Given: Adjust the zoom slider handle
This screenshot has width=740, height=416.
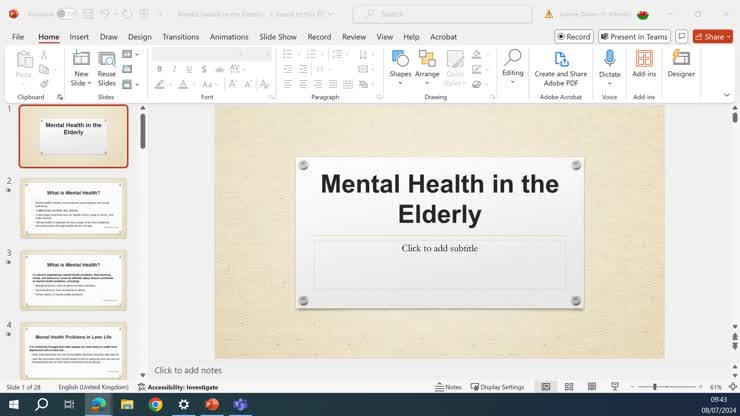Looking at the screenshot, I should click(655, 387).
